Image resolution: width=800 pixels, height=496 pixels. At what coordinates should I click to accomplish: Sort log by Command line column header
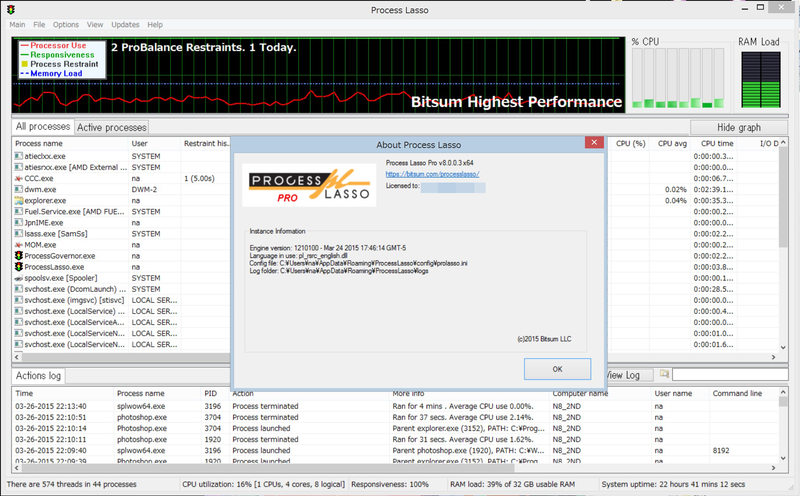[x=744, y=393]
